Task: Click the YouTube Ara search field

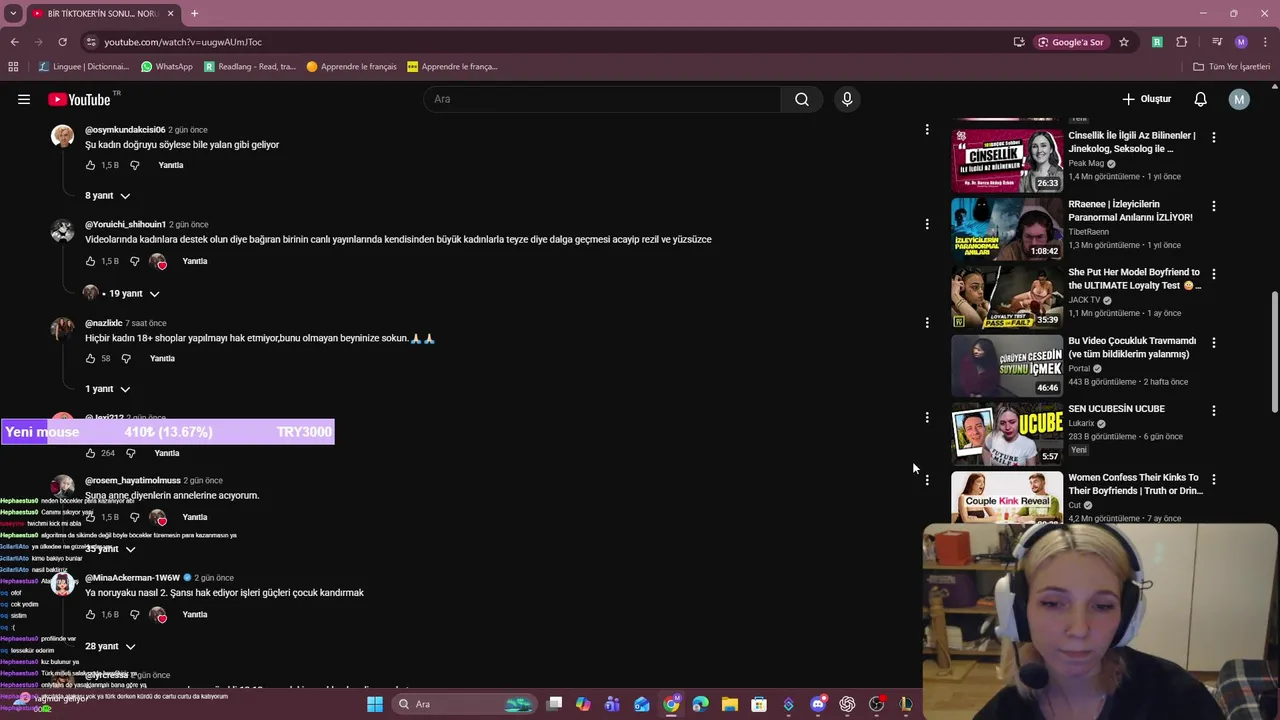Action: (x=602, y=99)
